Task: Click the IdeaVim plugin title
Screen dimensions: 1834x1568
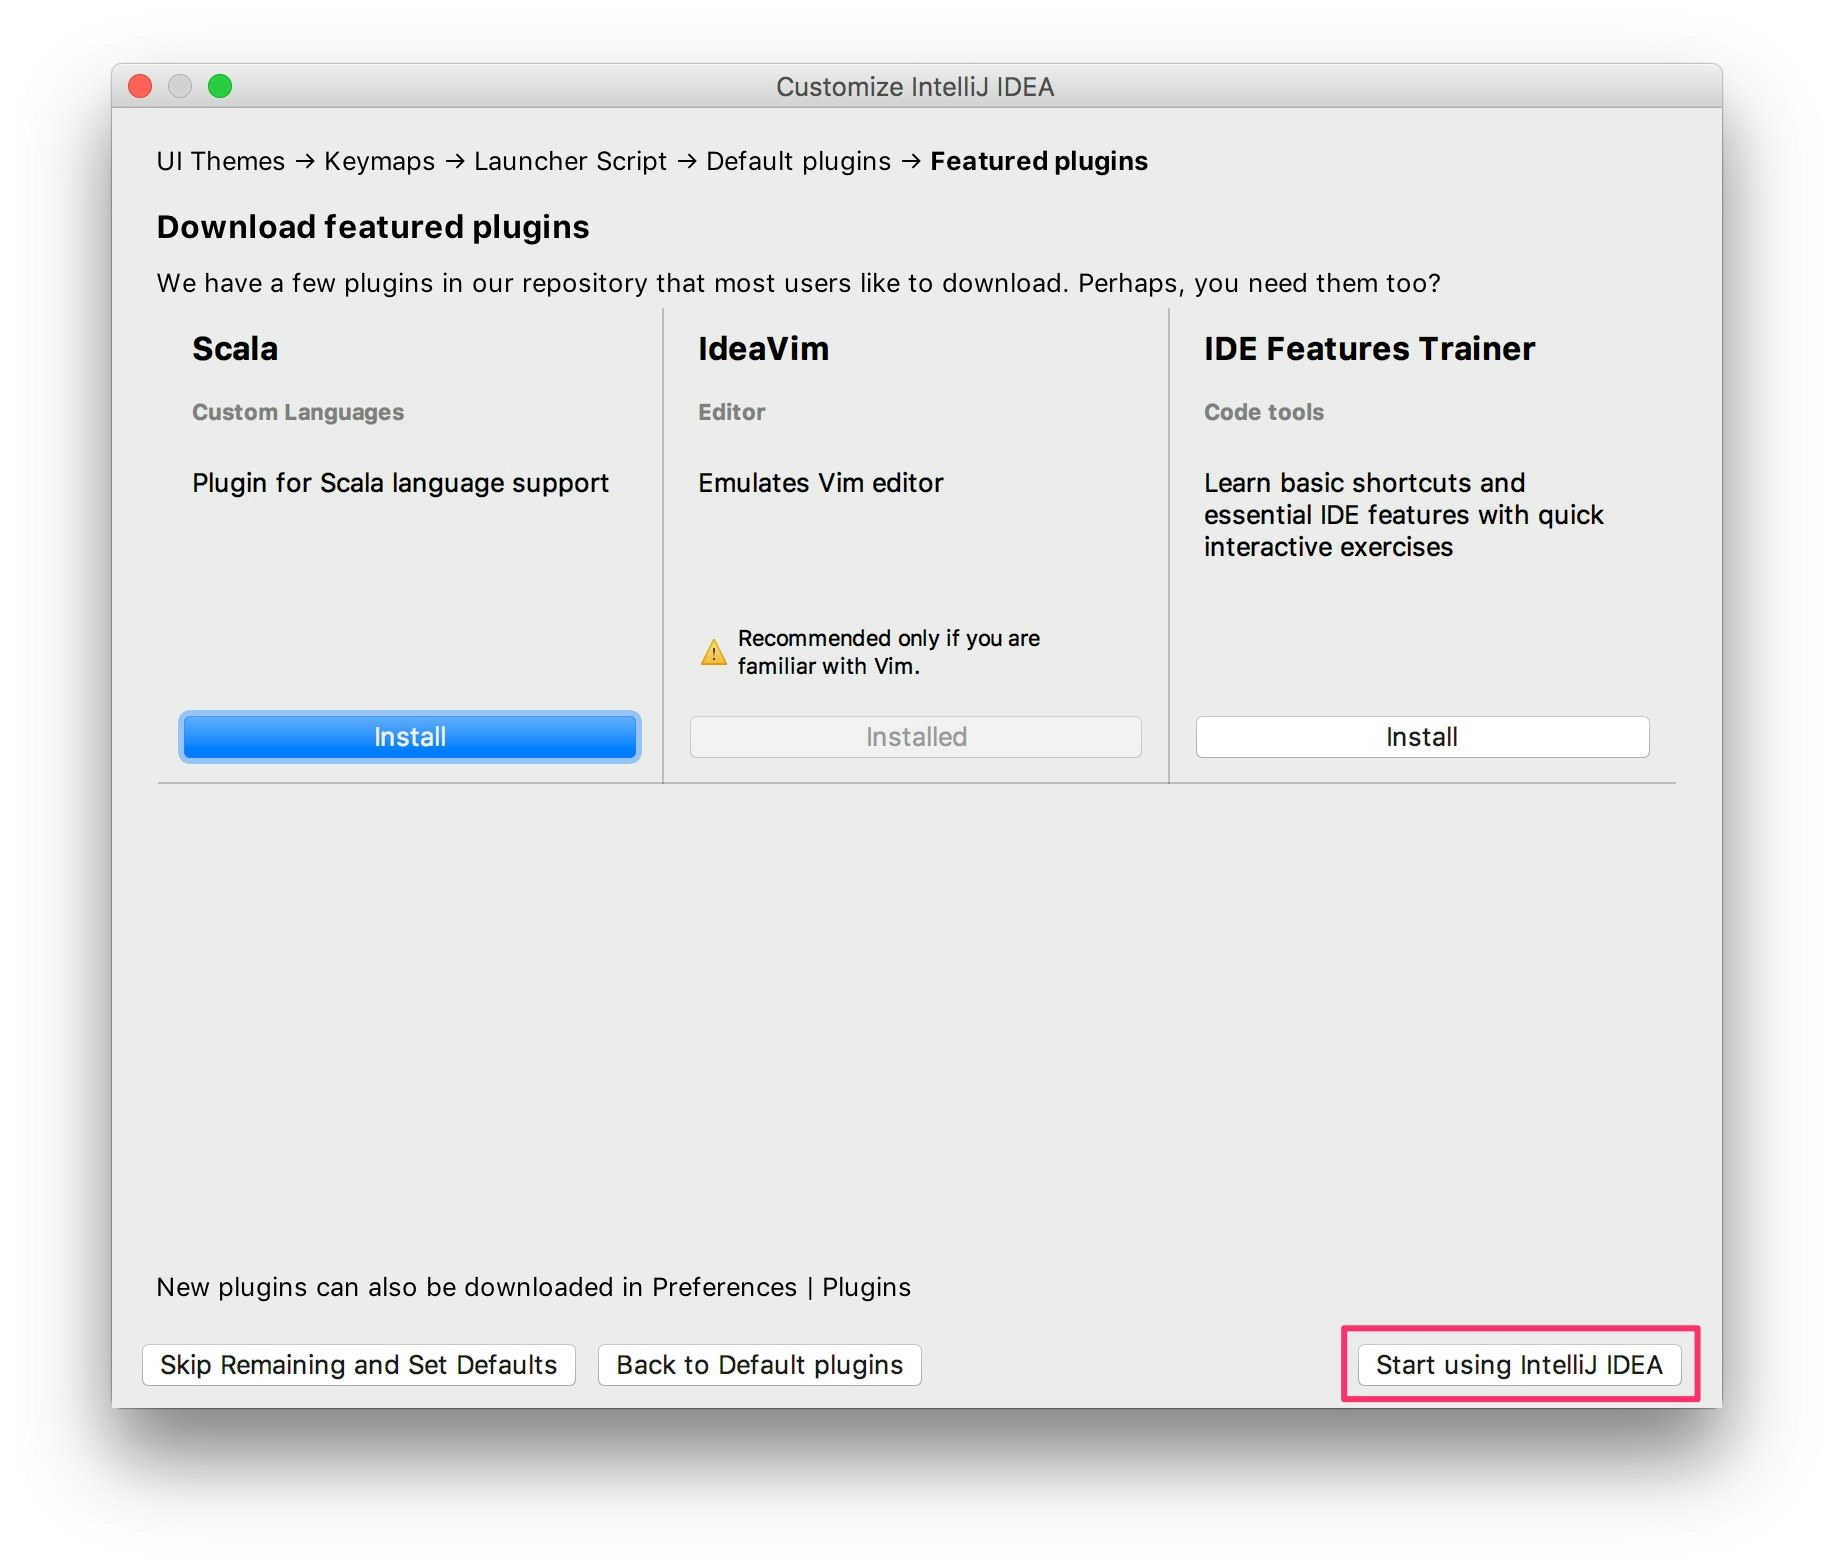Action: click(x=763, y=349)
